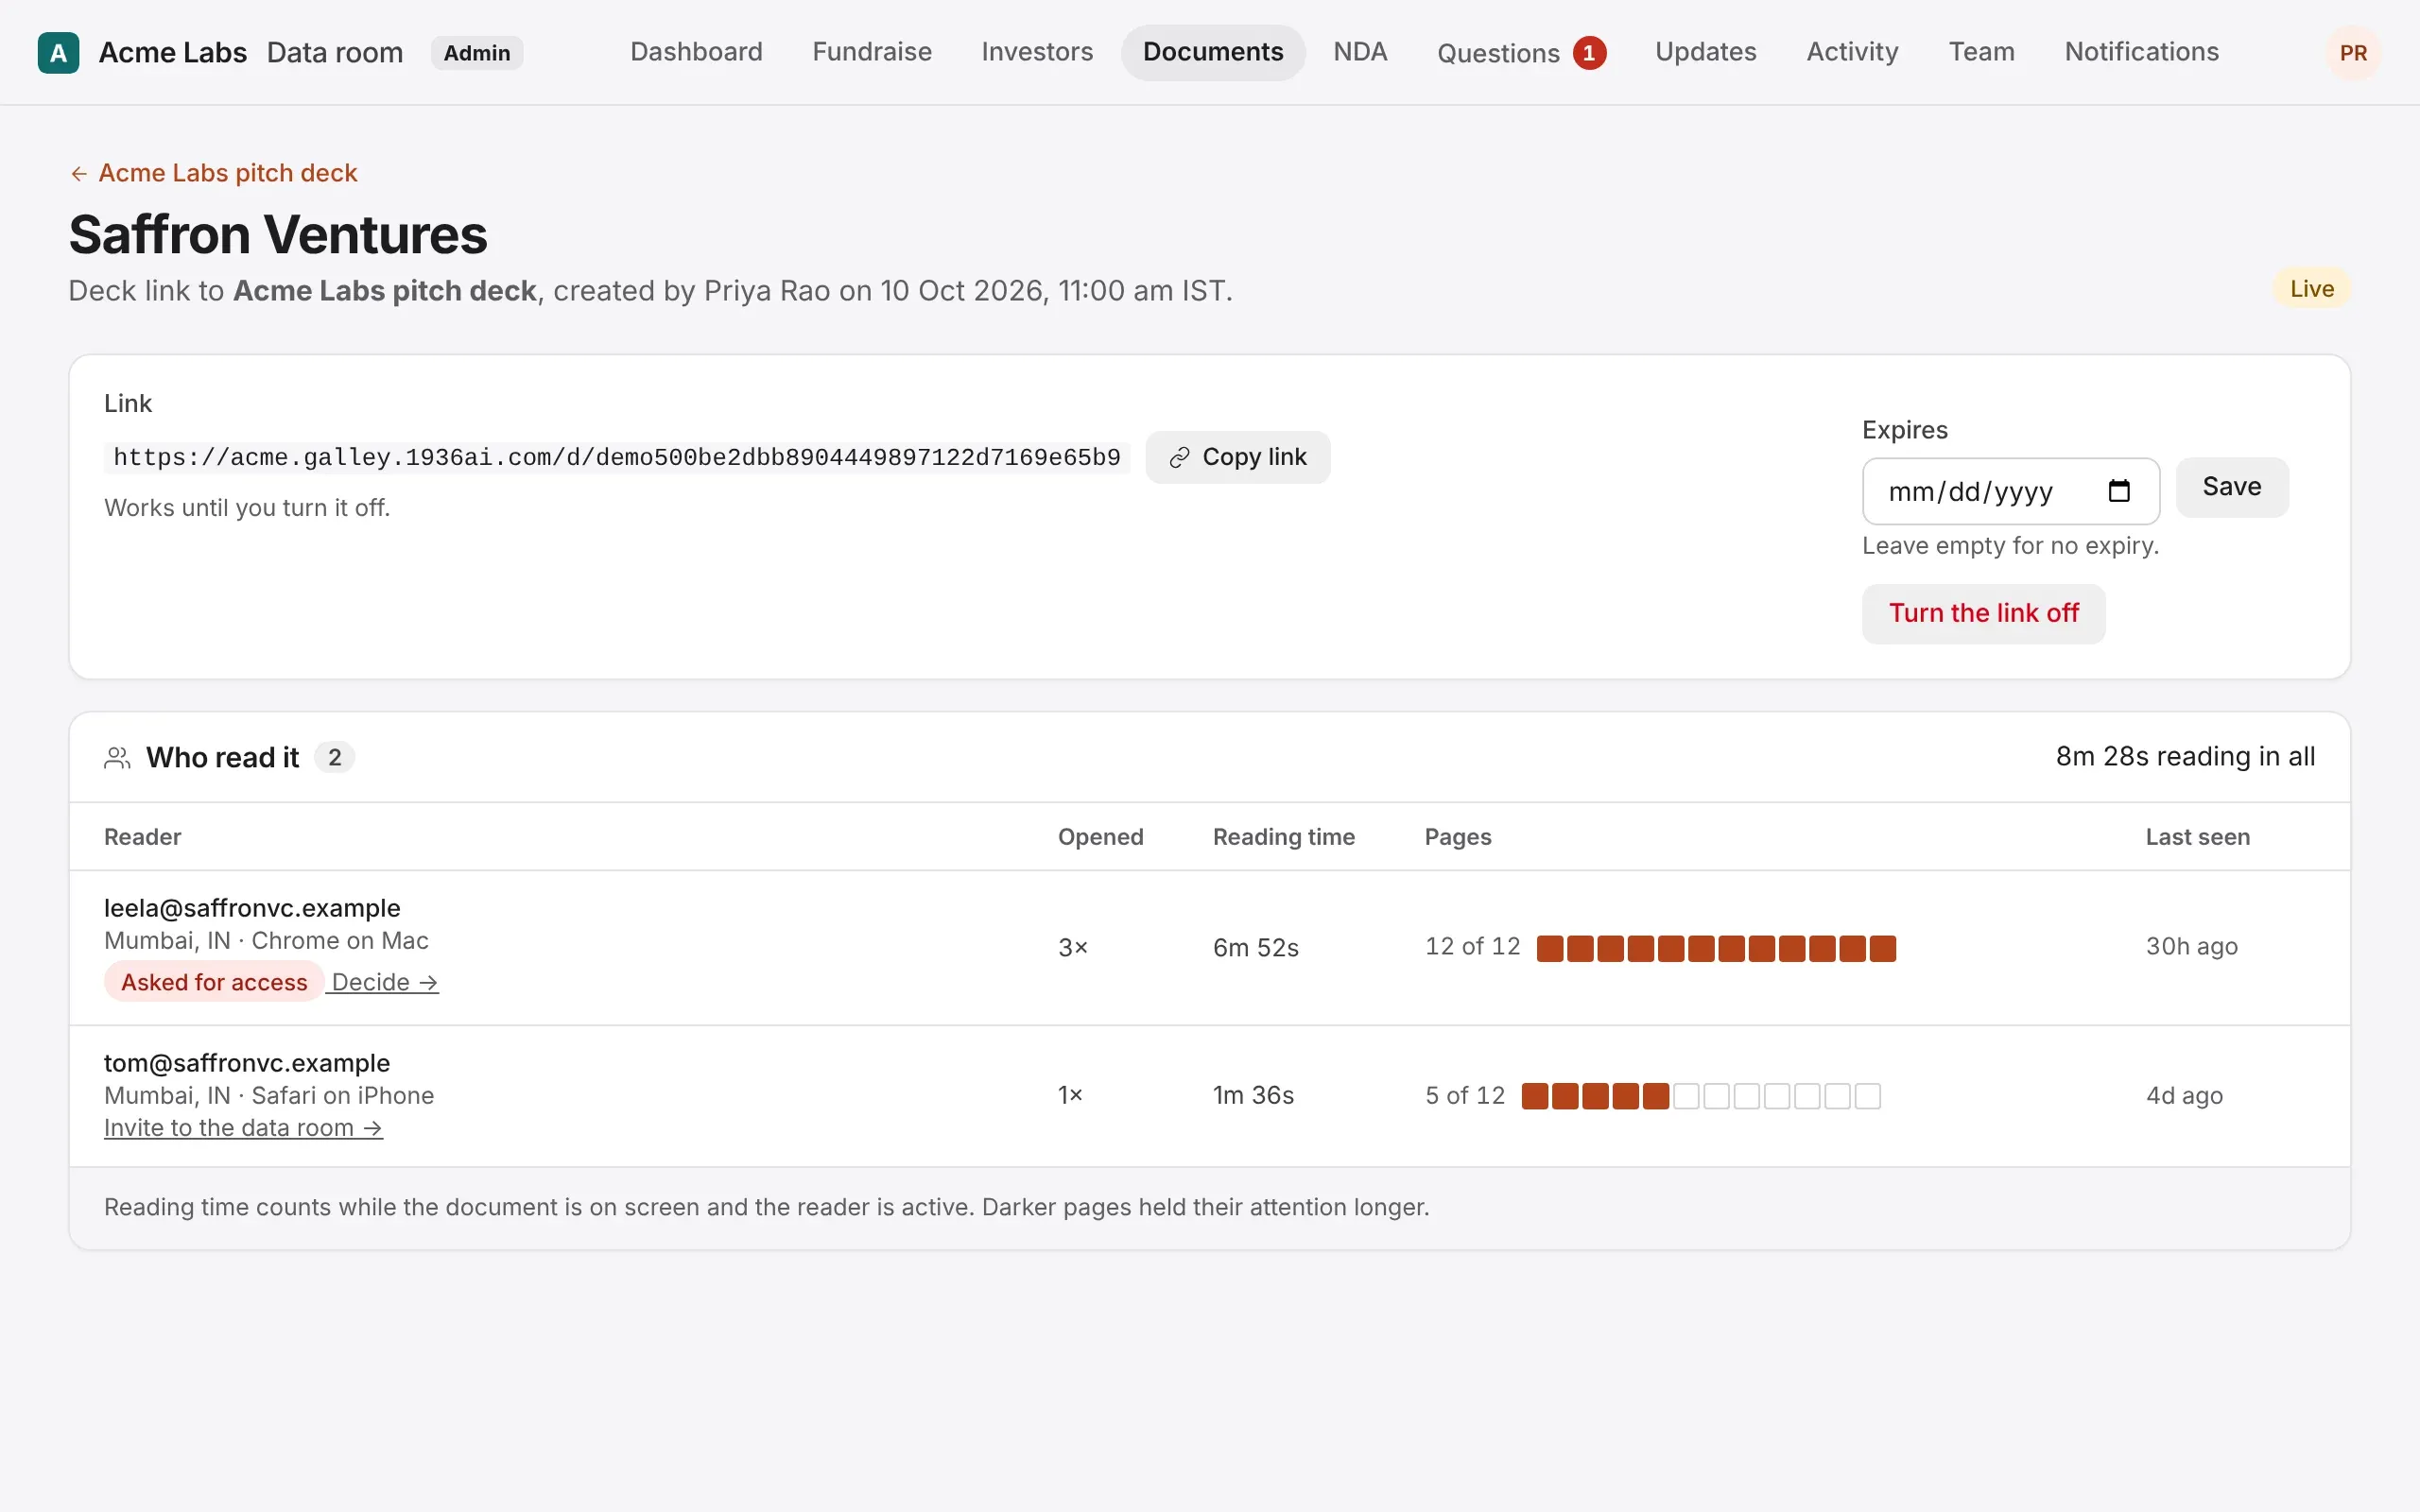Open the PR user avatar menu
Viewport: 2420px width, 1512px height.
(x=2352, y=53)
